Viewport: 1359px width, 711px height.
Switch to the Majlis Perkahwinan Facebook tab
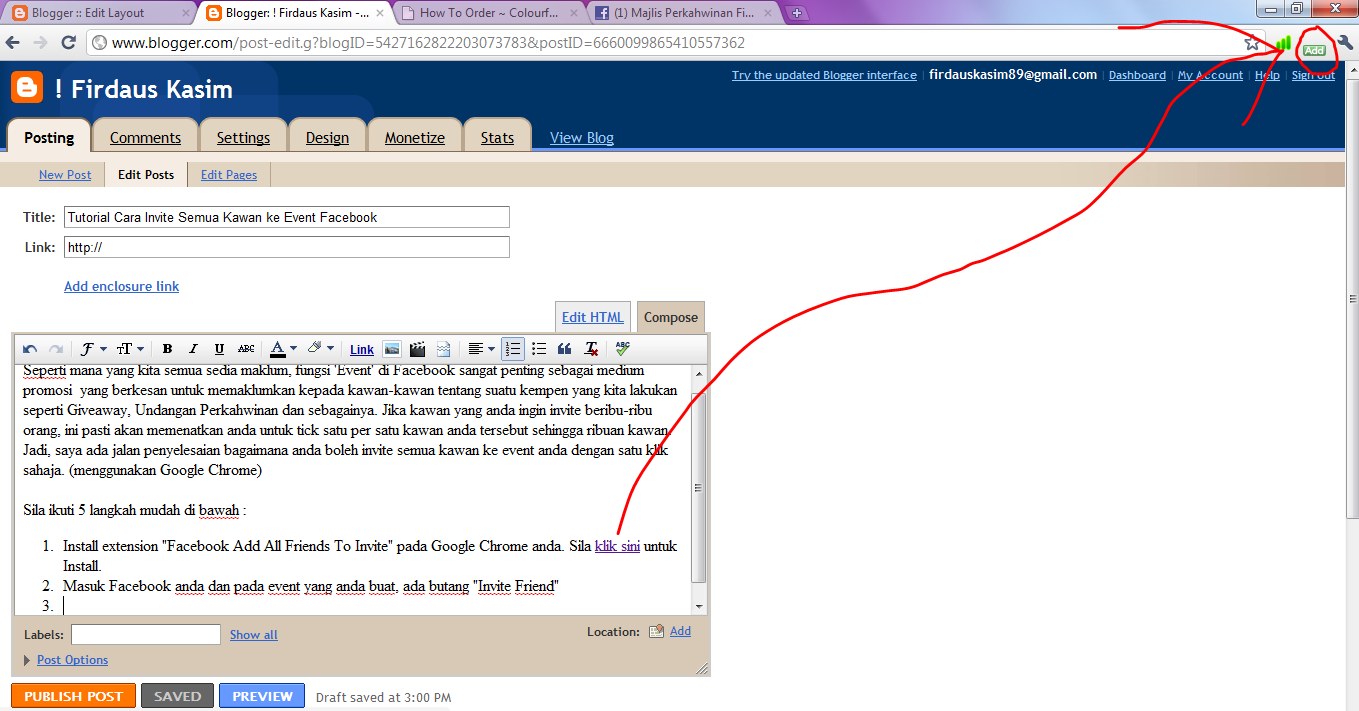[683, 13]
